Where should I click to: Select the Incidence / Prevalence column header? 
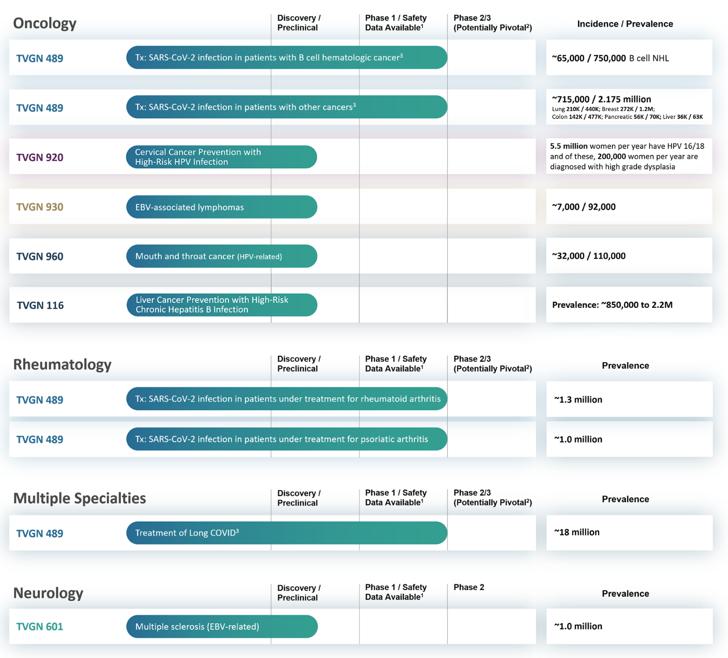[625, 24]
